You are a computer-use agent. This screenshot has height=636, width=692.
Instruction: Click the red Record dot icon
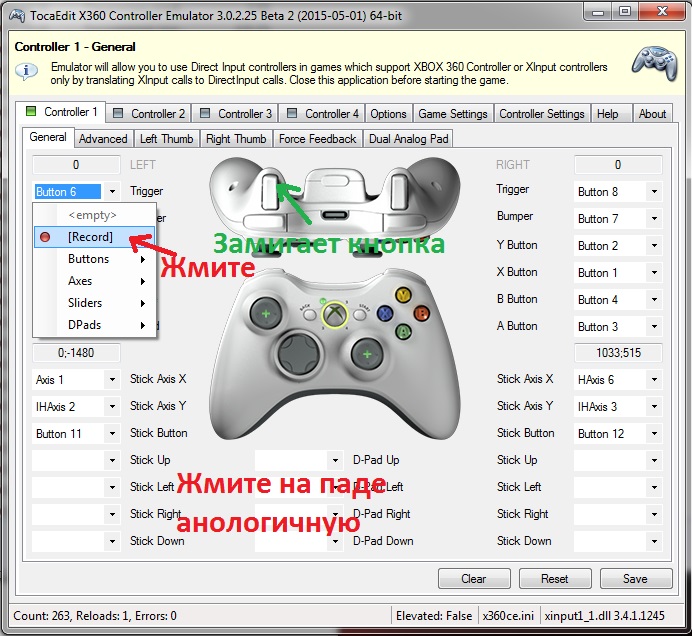point(45,237)
